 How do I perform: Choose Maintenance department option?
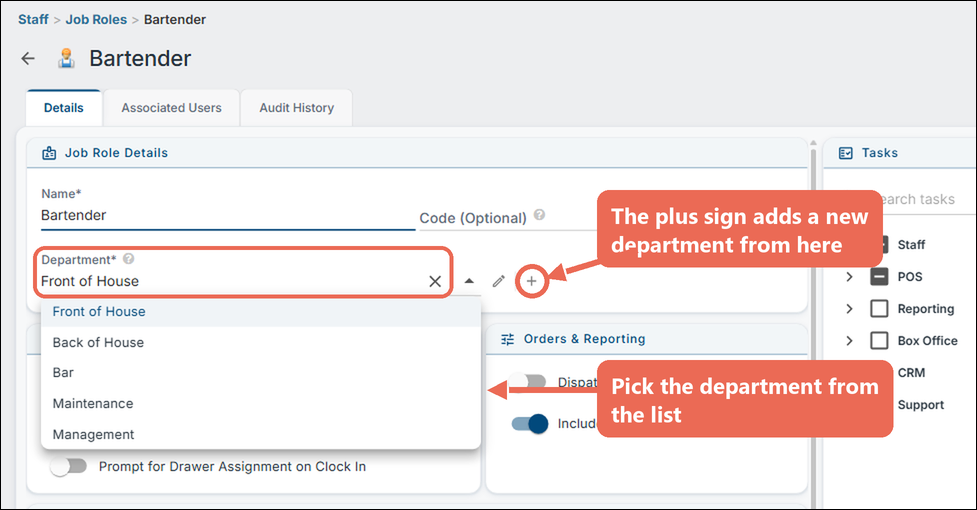(x=260, y=404)
